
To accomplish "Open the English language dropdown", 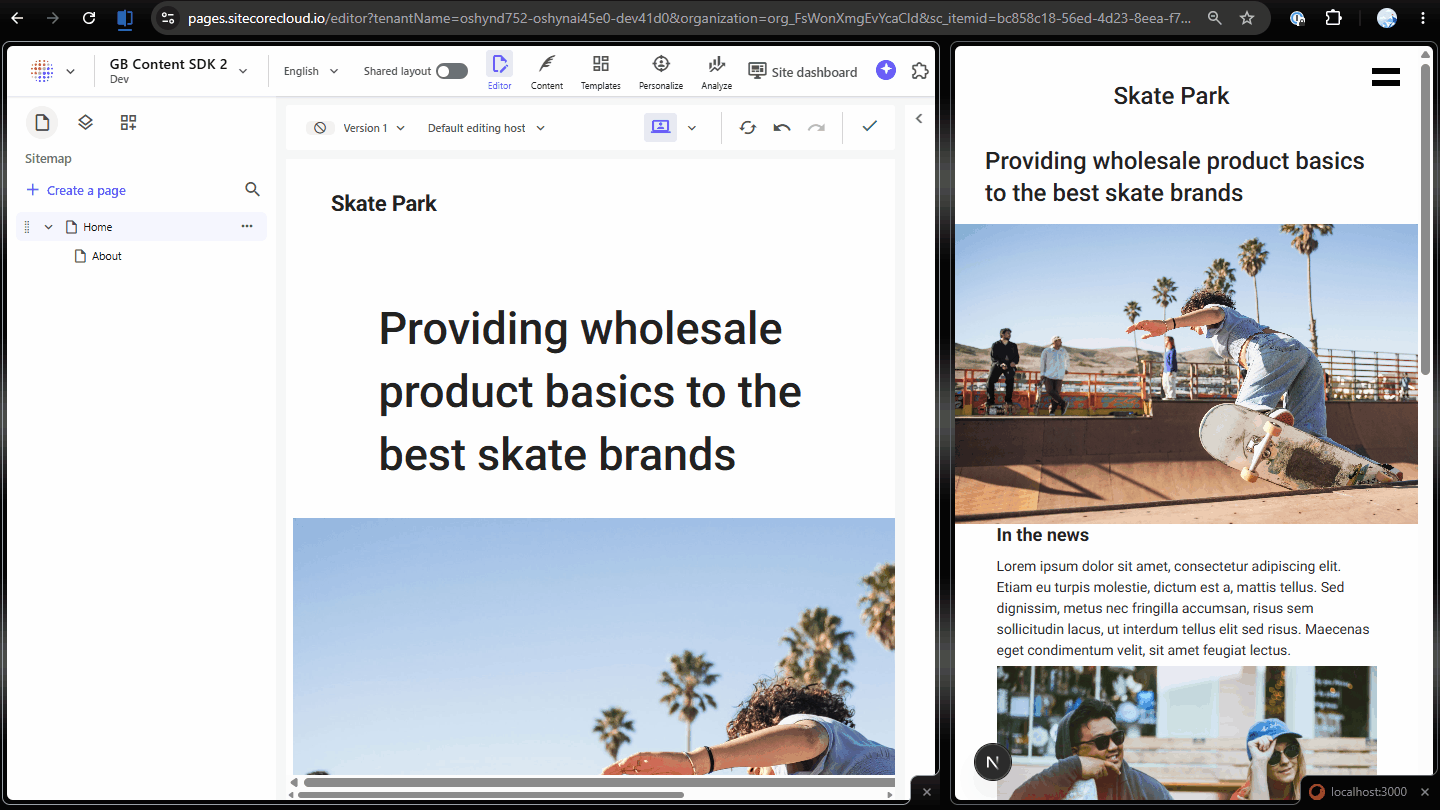I will click(311, 71).
